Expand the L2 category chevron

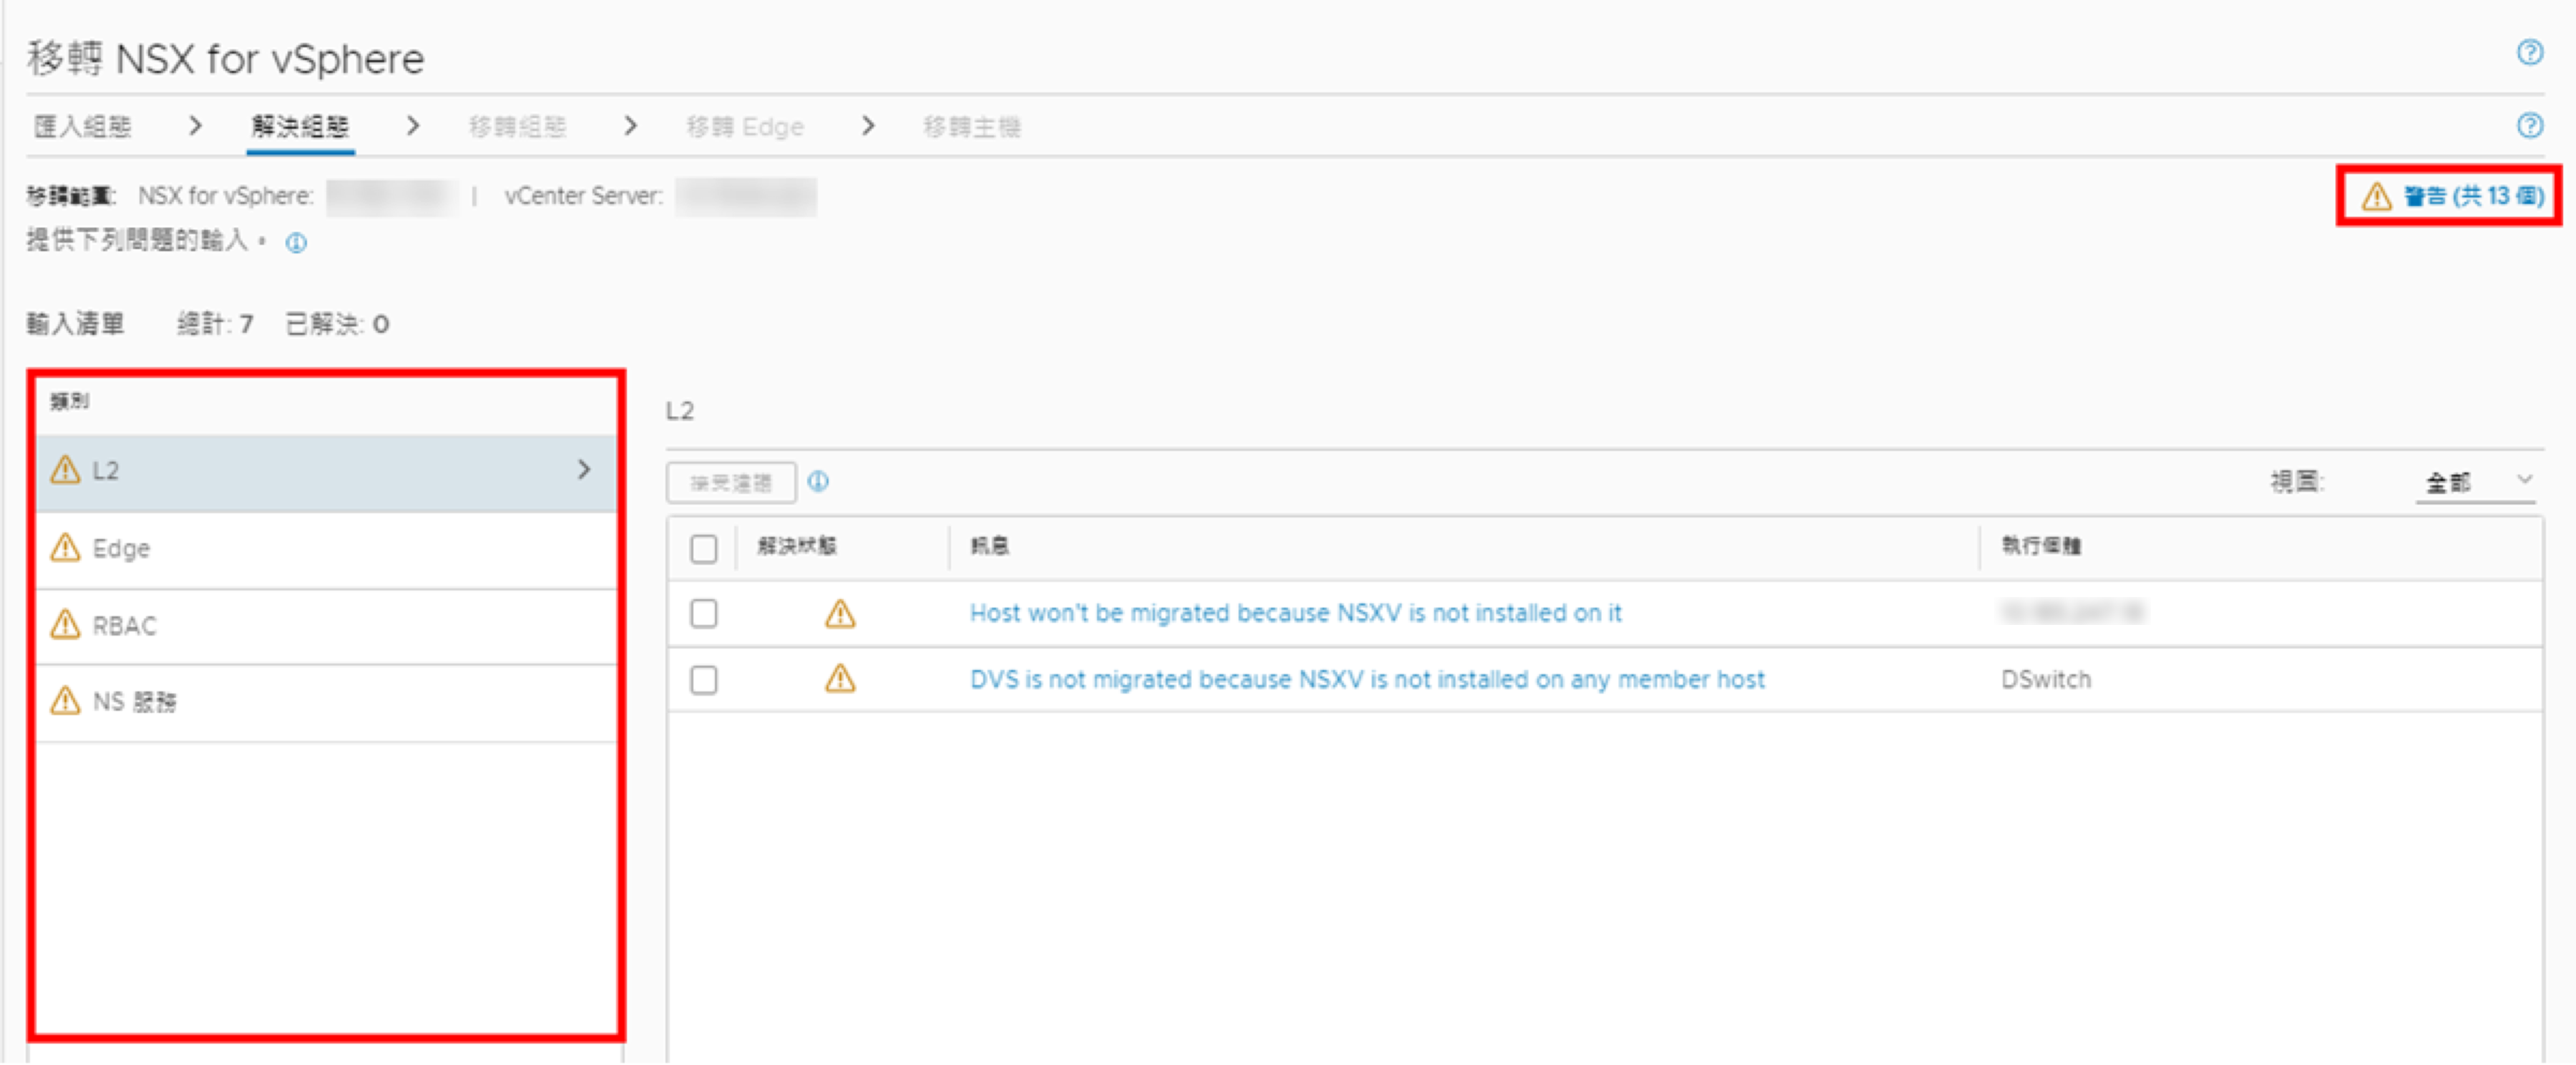click(584, 469)
